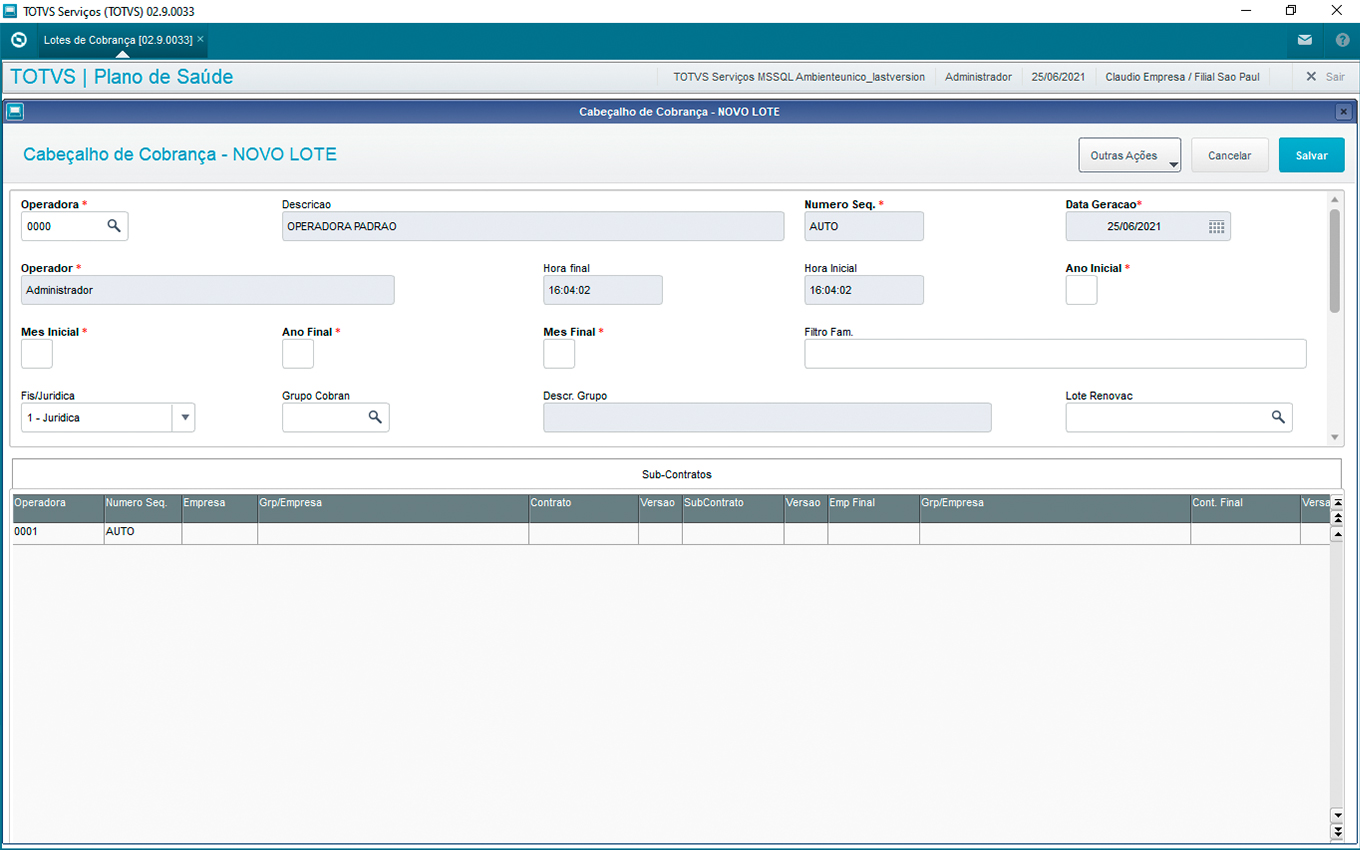The height and width of the screenshot is (850, 1360).
Task: Click the Ano Inicial input field
Action: click(x=1081, y=290)
